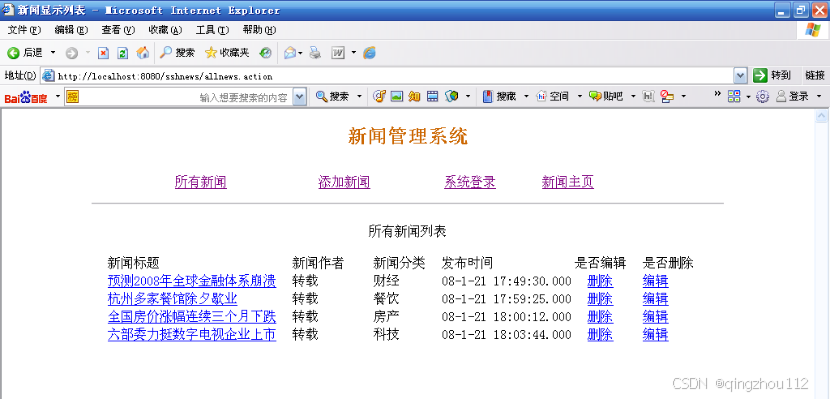Open news 六部委力挺数字电视企业上市
This screenshot has width=830, height=399.
coord(192,334)
